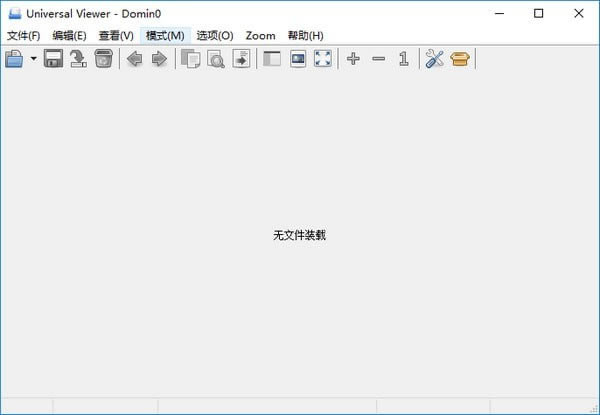Click the status bar resize grip
Screen dimensions: 600x415
click(x=592, y=408)
